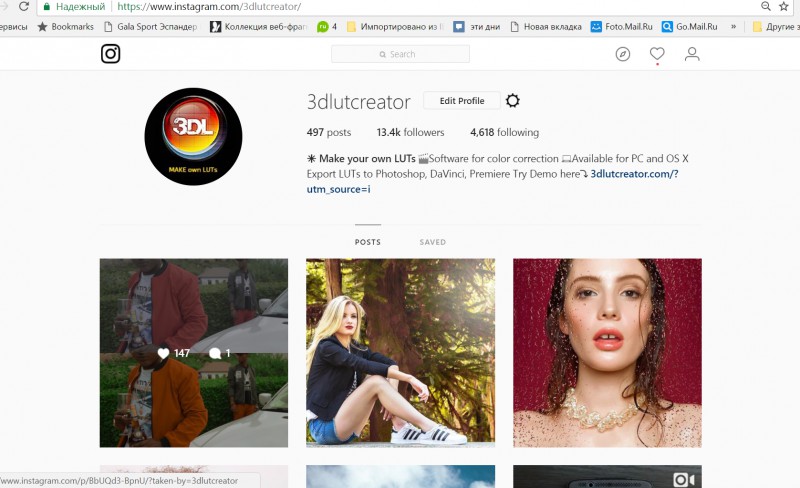The image size is (800, 488).
Task: Open the Другие bookmarks folder
Action: click(776, 27)
